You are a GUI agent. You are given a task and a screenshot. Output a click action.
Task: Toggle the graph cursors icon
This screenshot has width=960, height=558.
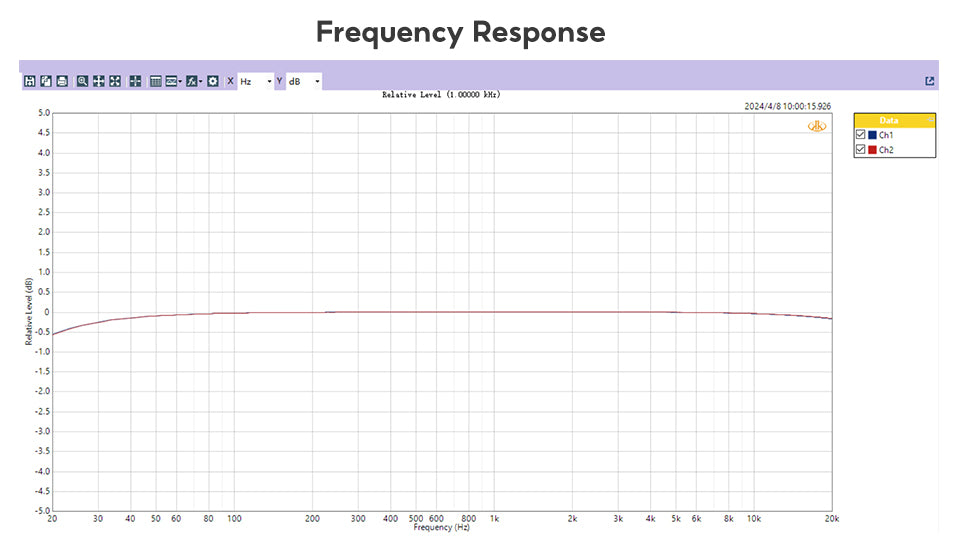[x=135, y=81]
